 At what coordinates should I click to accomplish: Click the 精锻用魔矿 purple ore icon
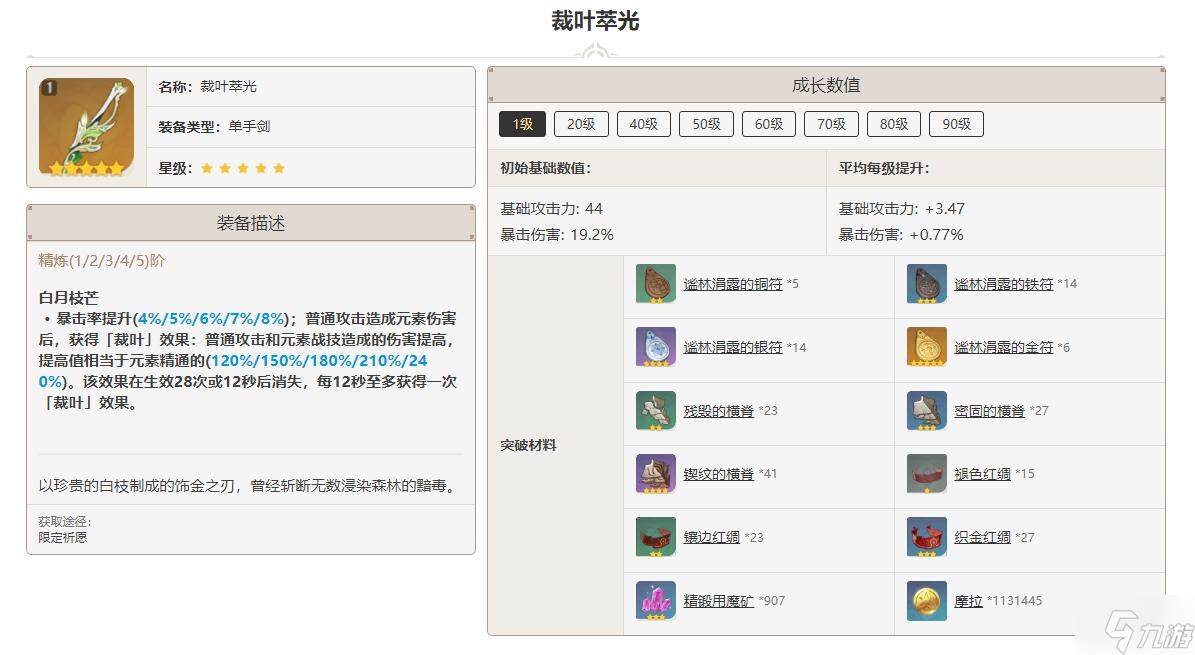click(x=655, y=601)
